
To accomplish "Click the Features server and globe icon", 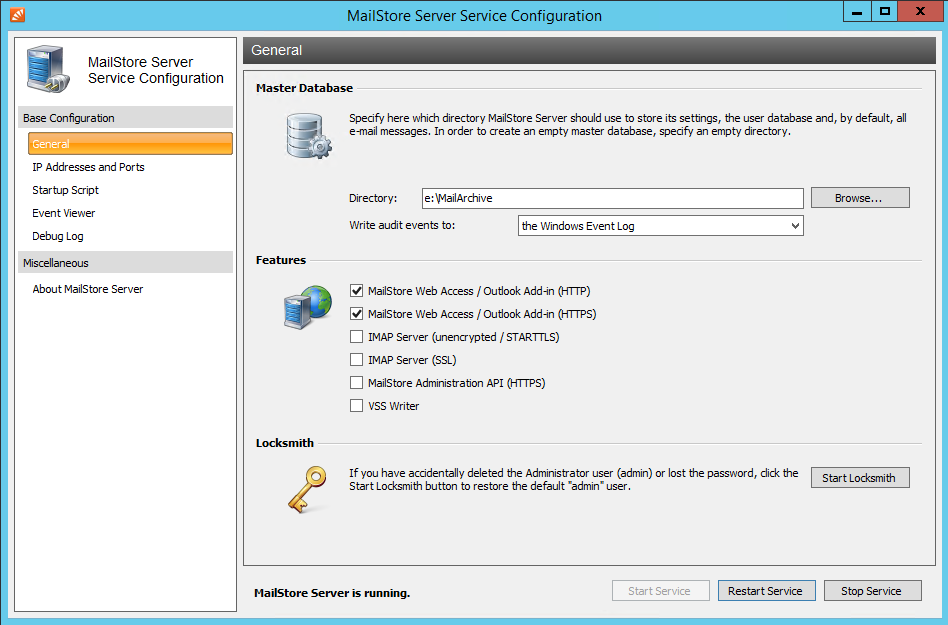I will point(308,307).
